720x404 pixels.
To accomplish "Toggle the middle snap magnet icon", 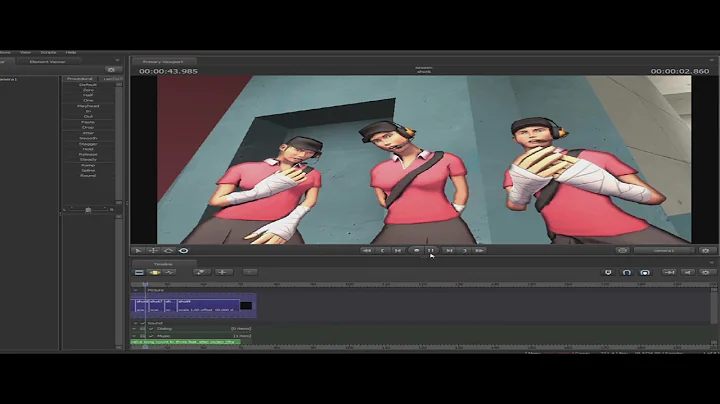I will point(627,273).
